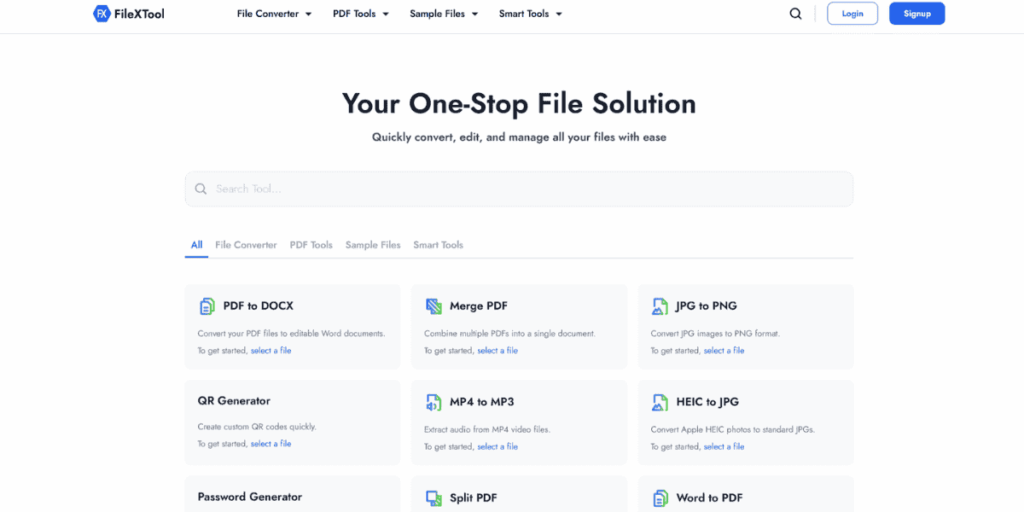Click the PDF to DOCX card icon
Viewport: 1024px width, 512px height.
coord(206,306)
